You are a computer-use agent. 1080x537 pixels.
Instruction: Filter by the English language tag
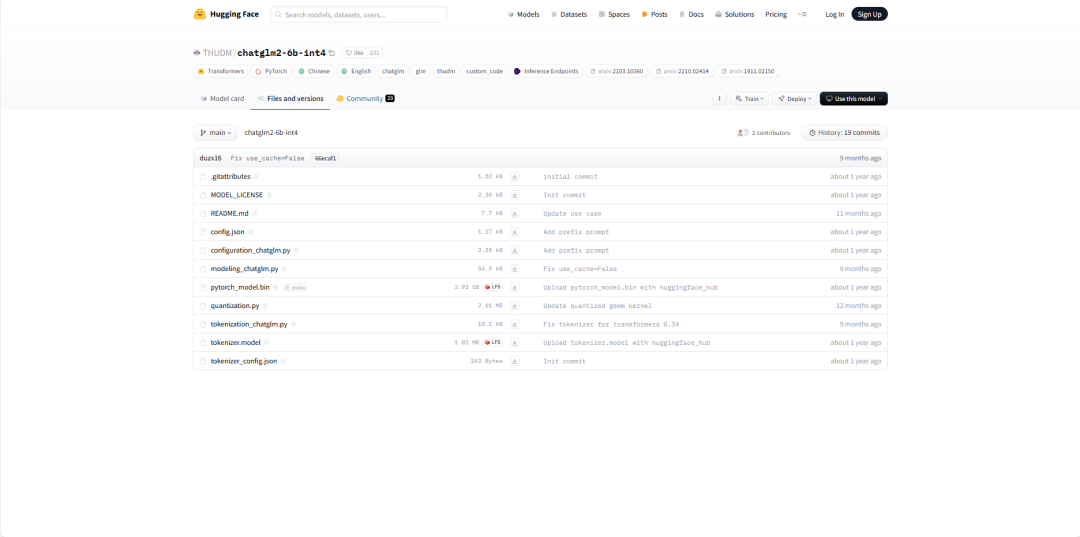point(356,71)
